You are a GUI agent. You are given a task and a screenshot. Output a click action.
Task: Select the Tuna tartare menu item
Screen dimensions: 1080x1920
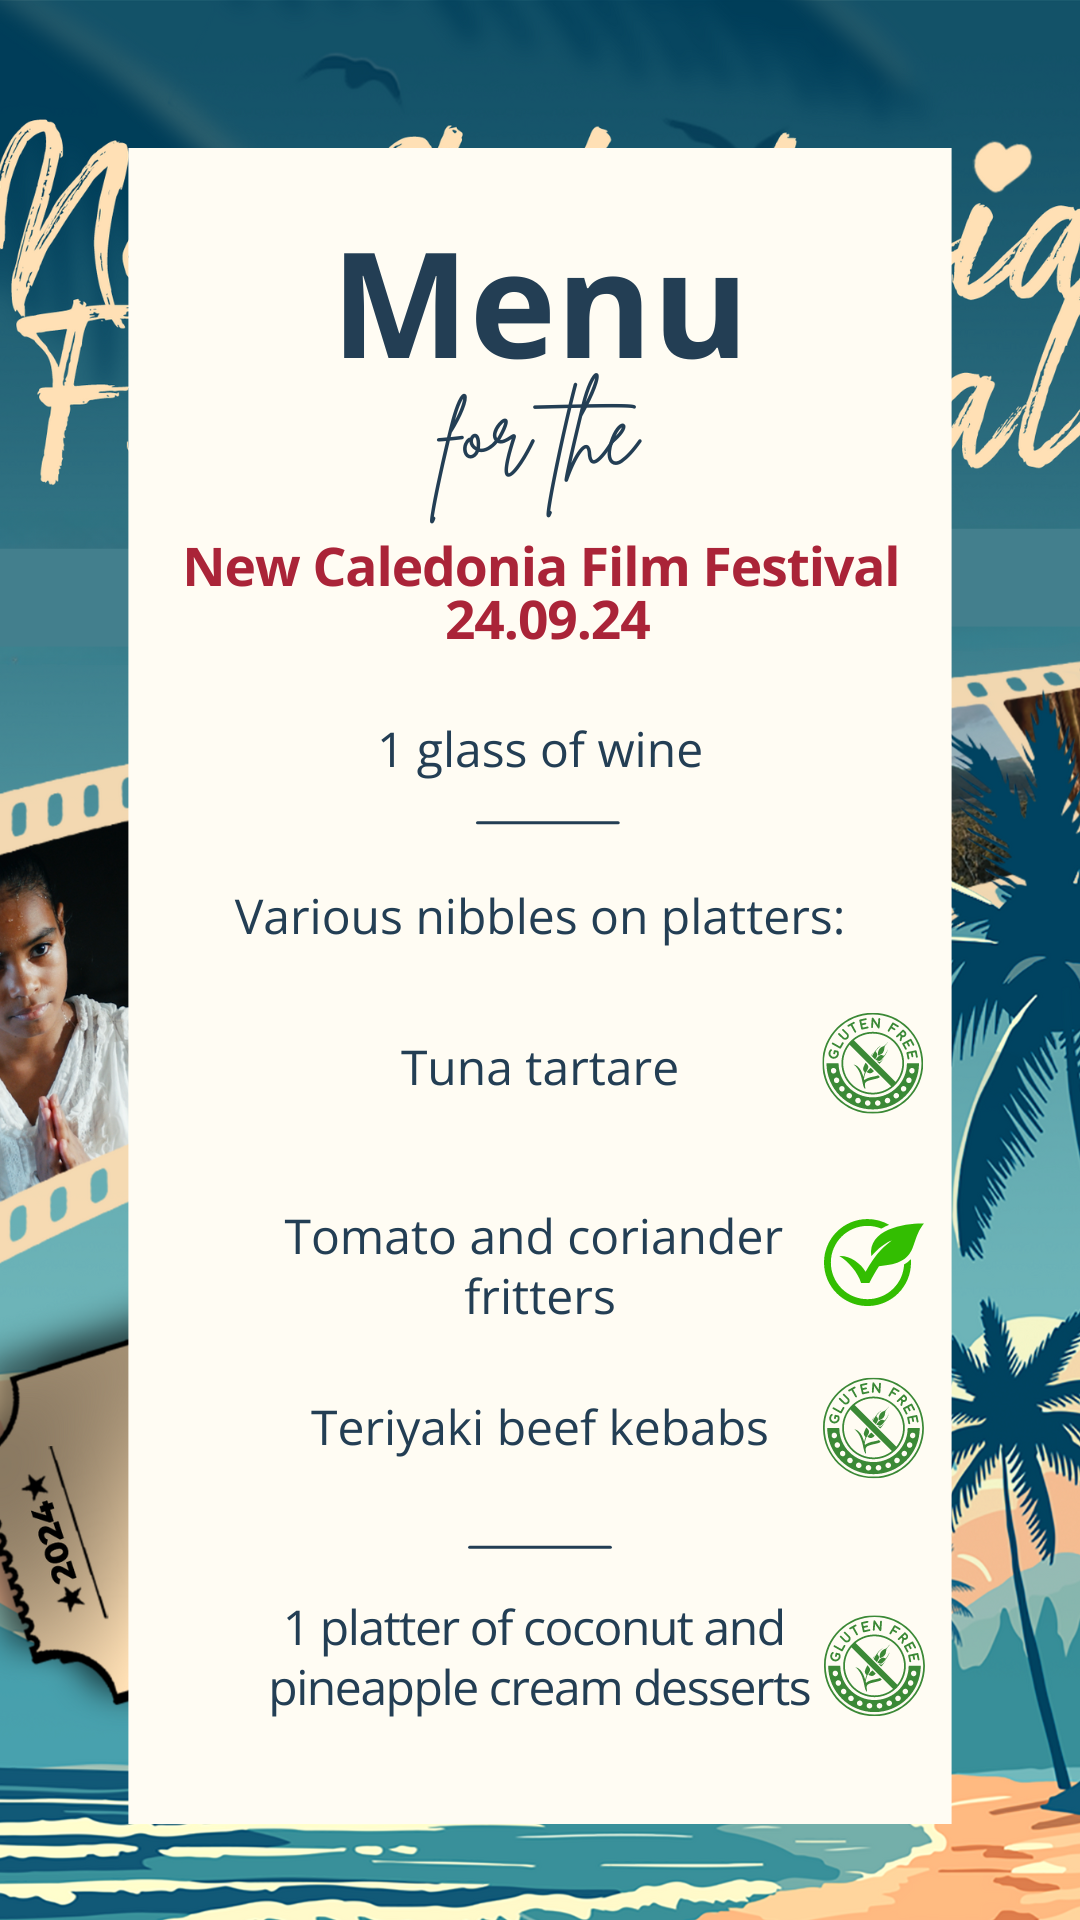(x=540, y=1068)
